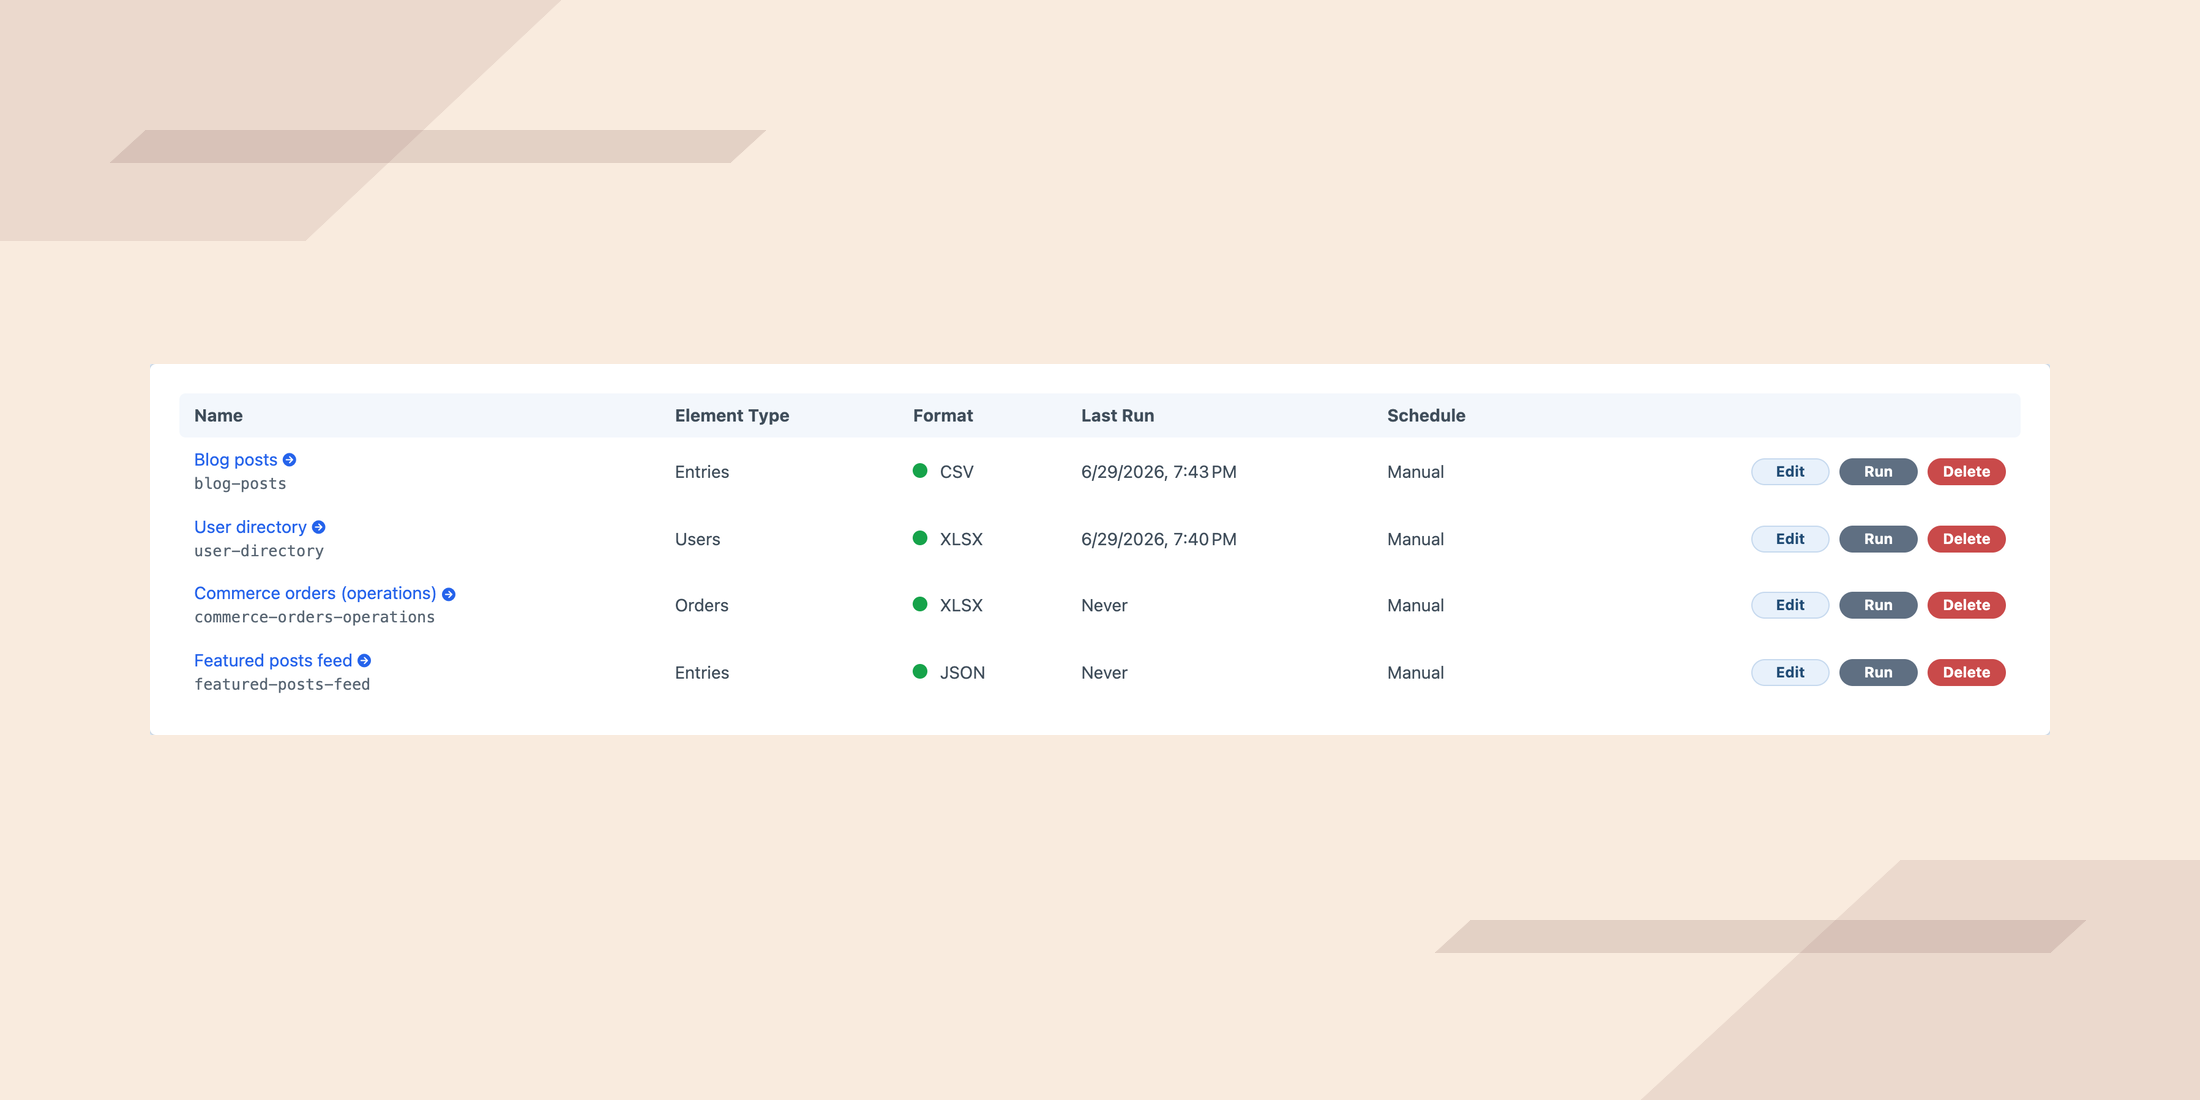Click Entries type in Featured posts feed row
Viewport: 2200px width, 1100px height.
tap(702, 673)
